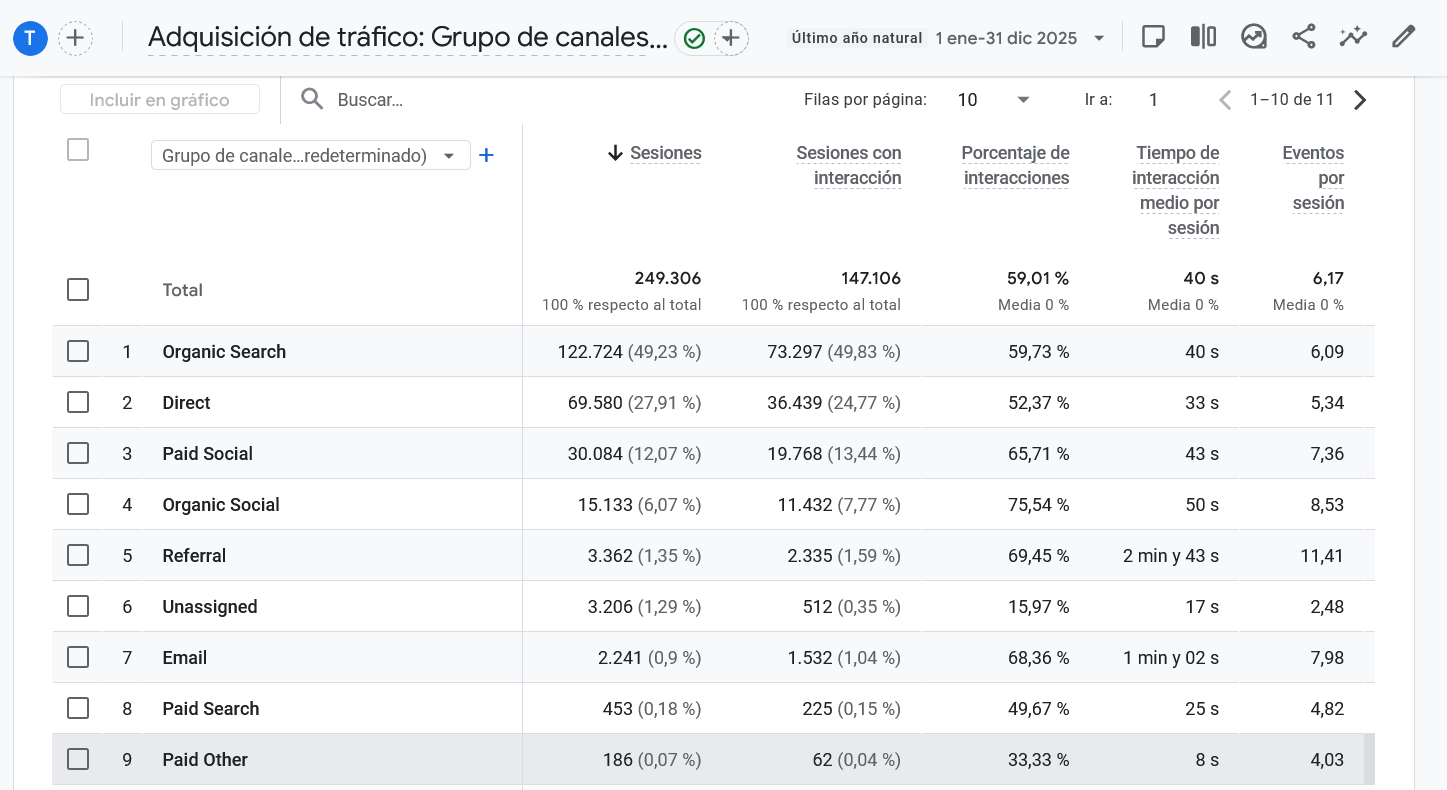Screen dimensions: 1447x790
Task: Open the rows per page dropdown
Action: 993,100
